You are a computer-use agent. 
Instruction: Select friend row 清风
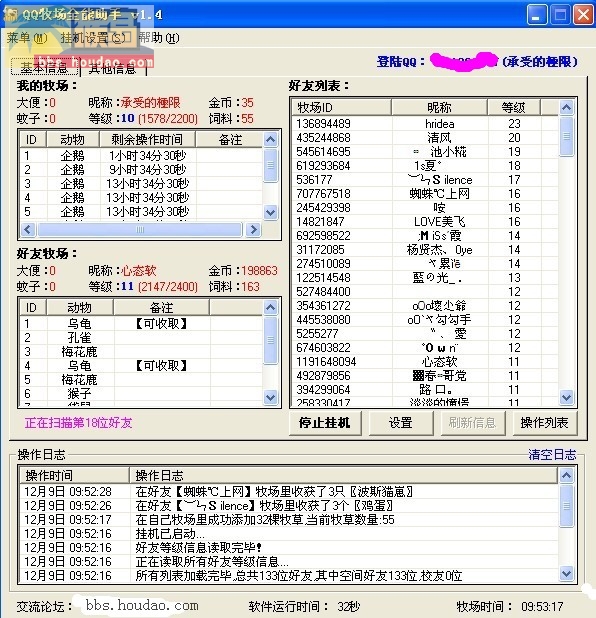425,138
